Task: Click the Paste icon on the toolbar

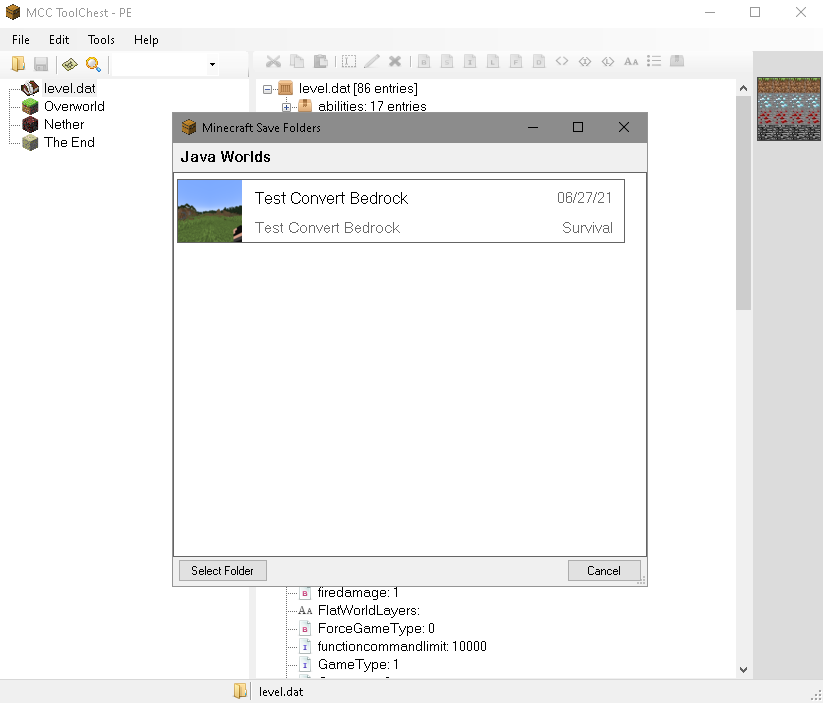Action: 319,61
